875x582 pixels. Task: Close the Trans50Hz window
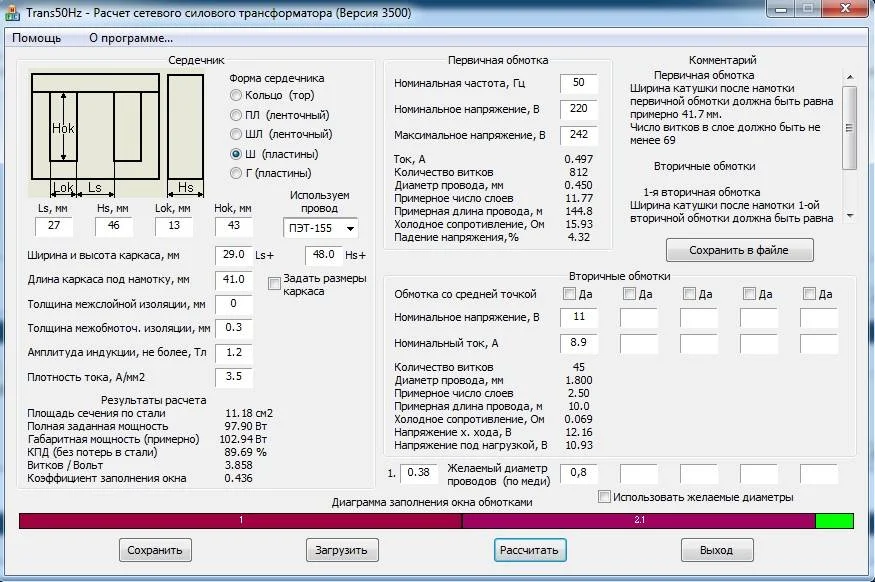pyautogui.click(x=845, y=9)
